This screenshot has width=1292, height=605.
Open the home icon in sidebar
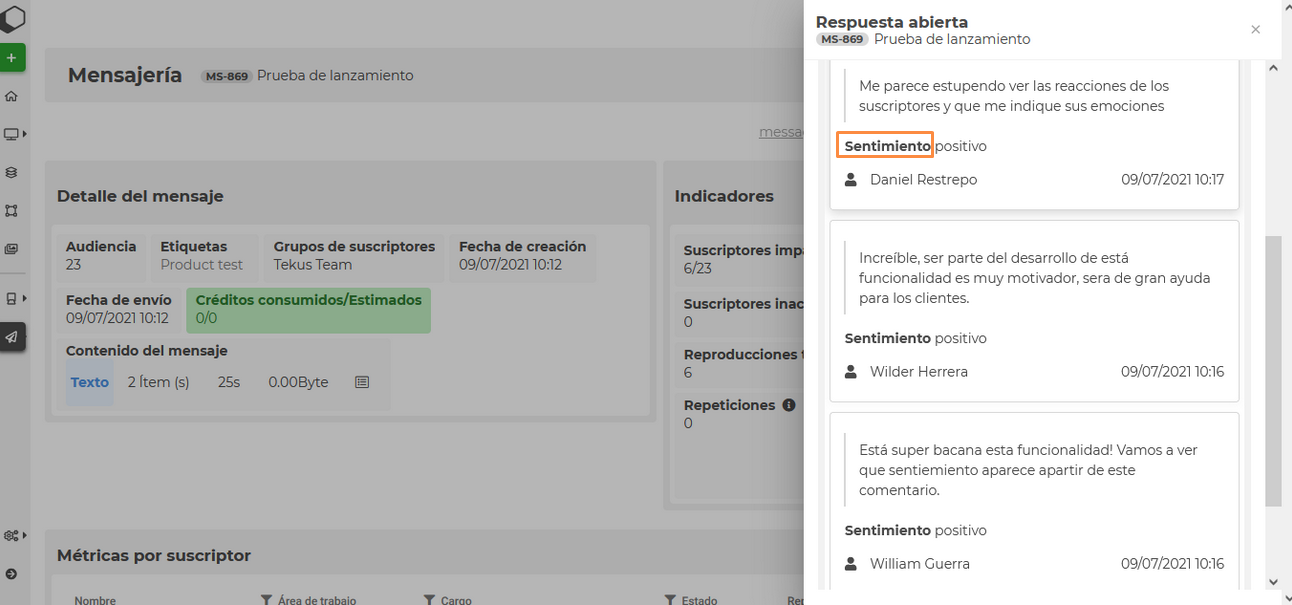coord(12,97)
